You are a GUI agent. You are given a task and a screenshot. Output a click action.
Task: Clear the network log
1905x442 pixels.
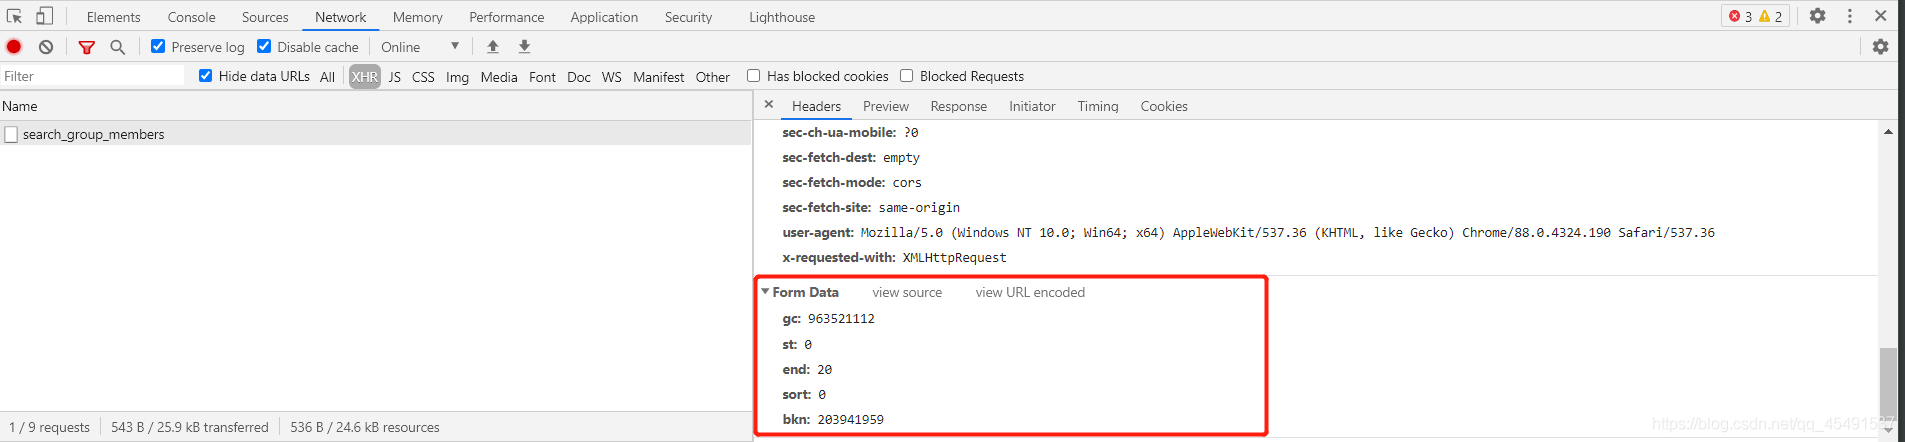pos(46,47)
